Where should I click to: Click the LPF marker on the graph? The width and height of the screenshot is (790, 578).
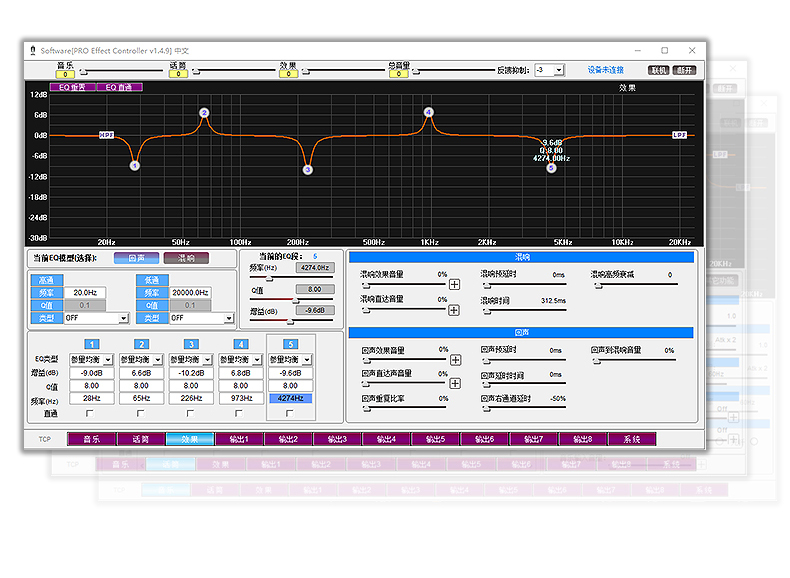point(680,135)
